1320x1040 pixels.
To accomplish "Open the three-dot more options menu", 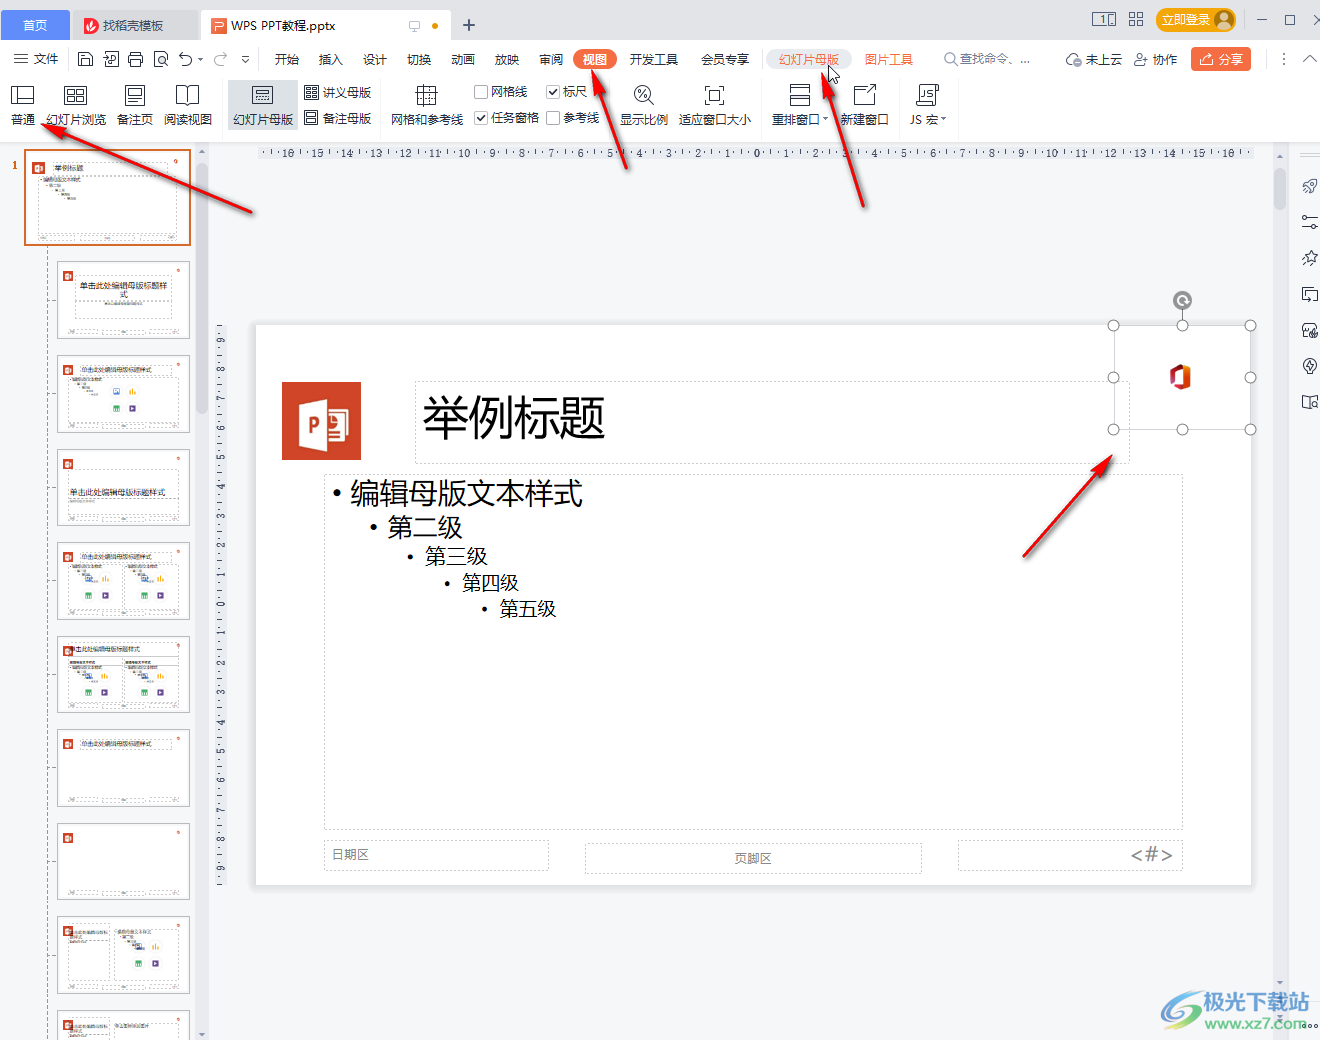I will (x=1284, y=59).
